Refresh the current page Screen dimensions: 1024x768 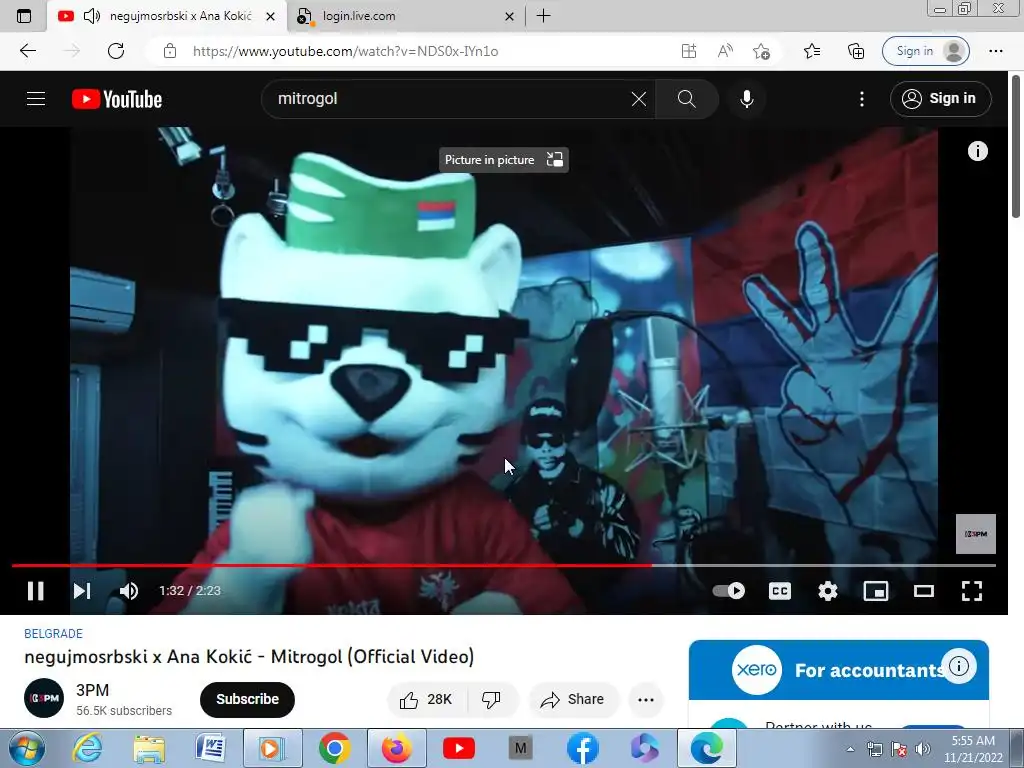[x=116, y=51]
